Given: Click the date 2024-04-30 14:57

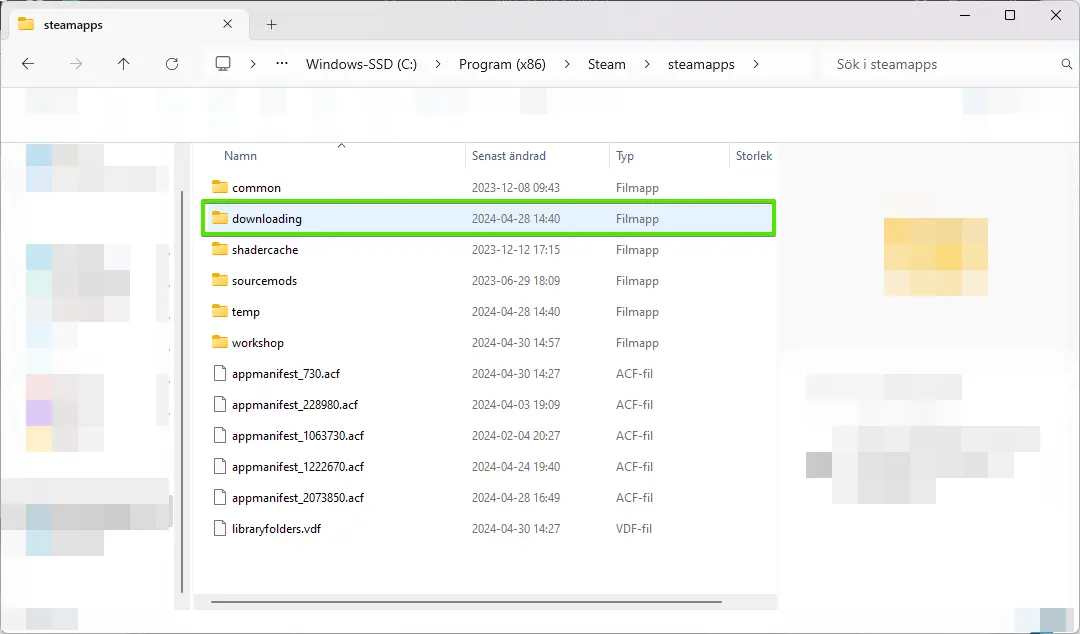Looking at the screenshot, I should pyautogui.click(x=516, y=342).
